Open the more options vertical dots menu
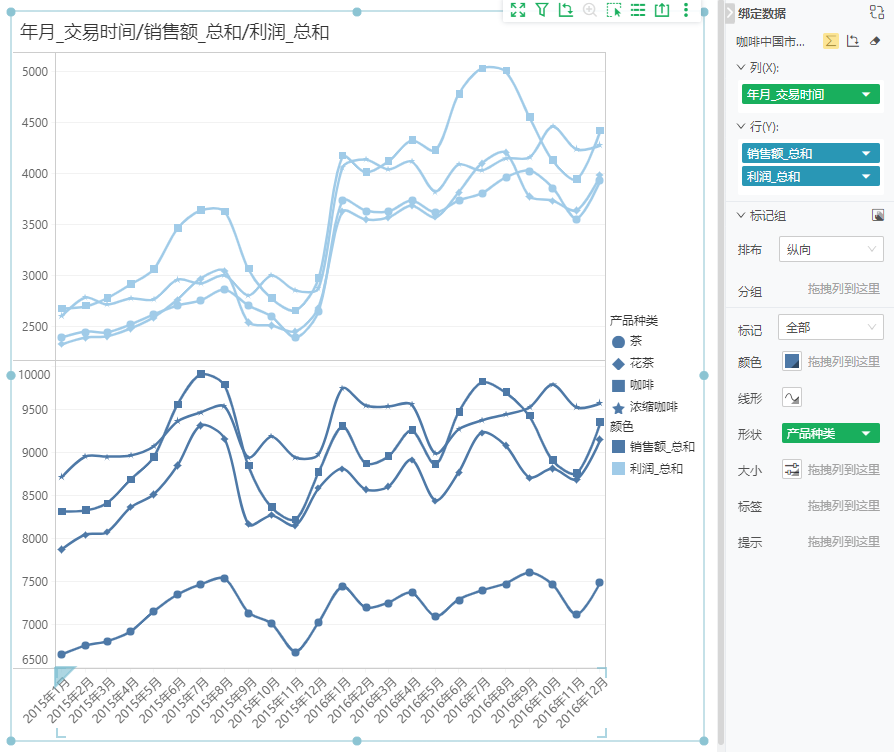The image size is (894, 752). point(686,10)
